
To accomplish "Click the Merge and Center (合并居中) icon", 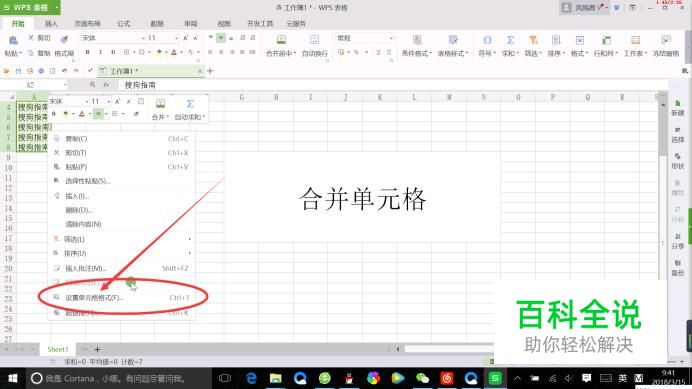I will [281, 40].
